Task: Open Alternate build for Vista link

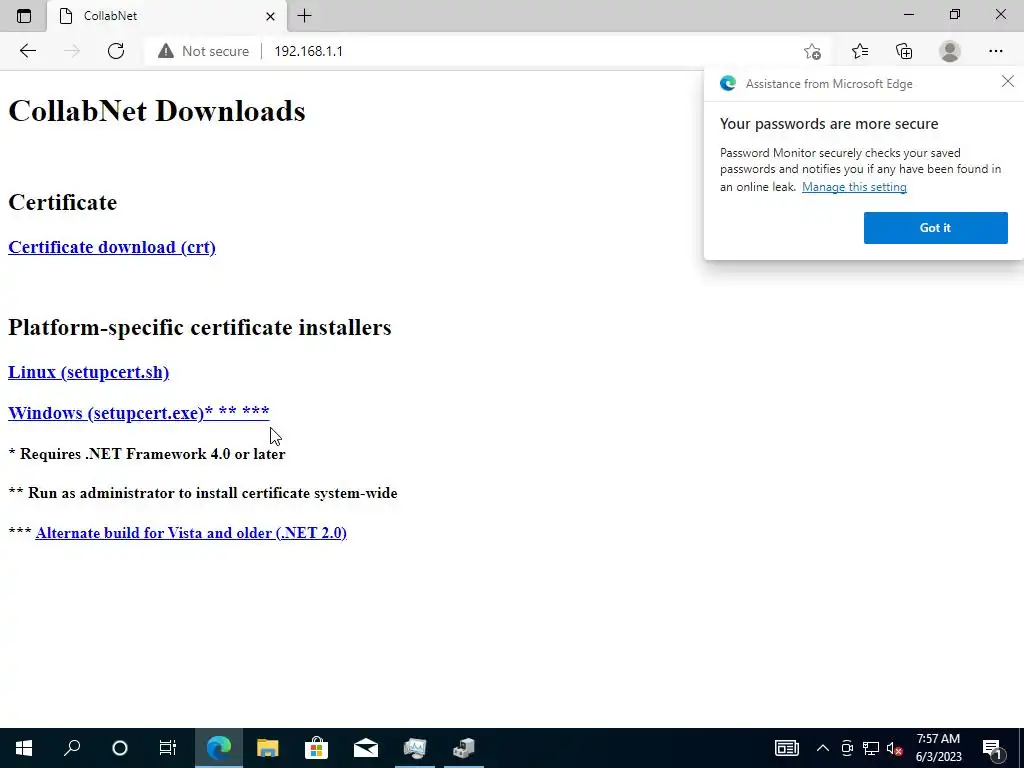Action: coord(191,533)
